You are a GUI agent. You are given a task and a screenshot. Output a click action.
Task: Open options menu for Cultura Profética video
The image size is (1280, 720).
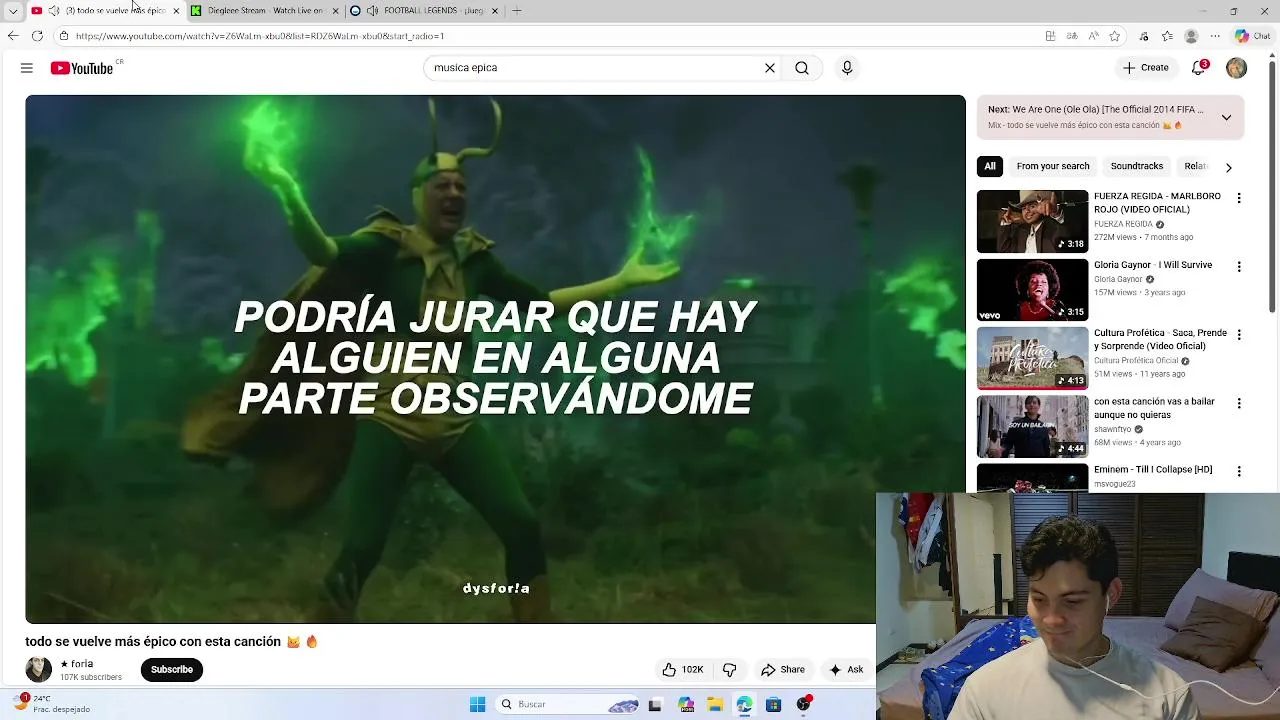click(x=1239, y=335)
